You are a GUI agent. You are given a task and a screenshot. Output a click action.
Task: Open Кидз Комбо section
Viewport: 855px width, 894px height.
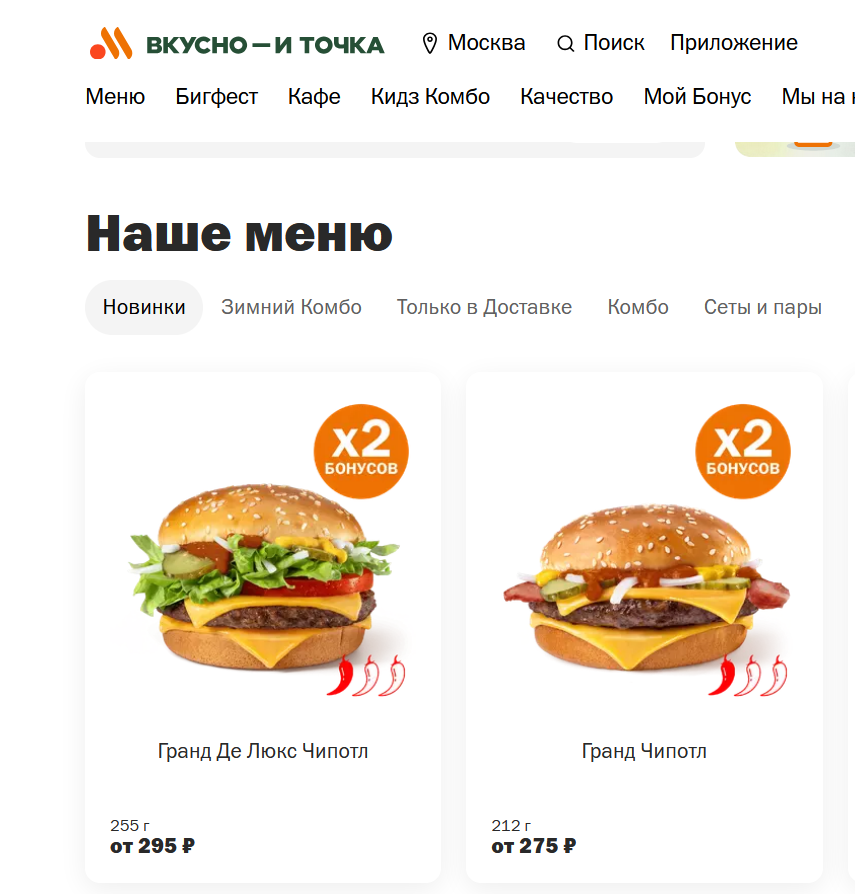(x=430, y=97)
